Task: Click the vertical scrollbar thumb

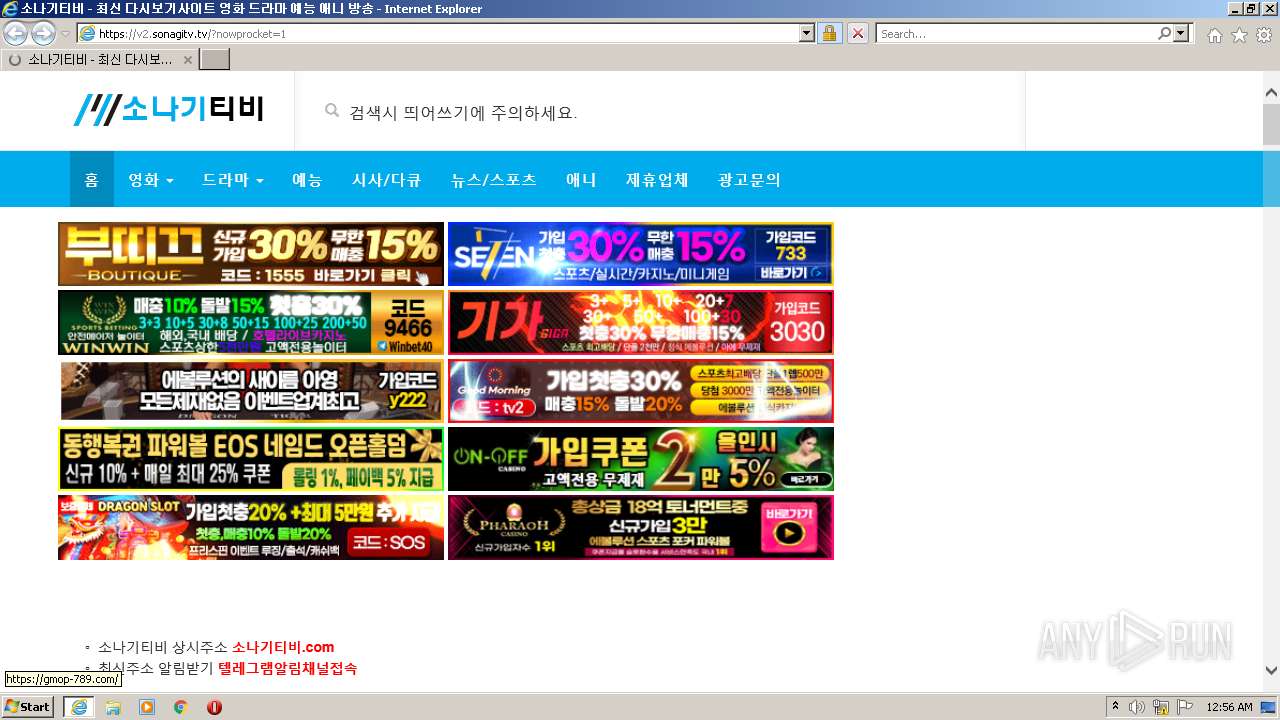Action: point(1271,124)
